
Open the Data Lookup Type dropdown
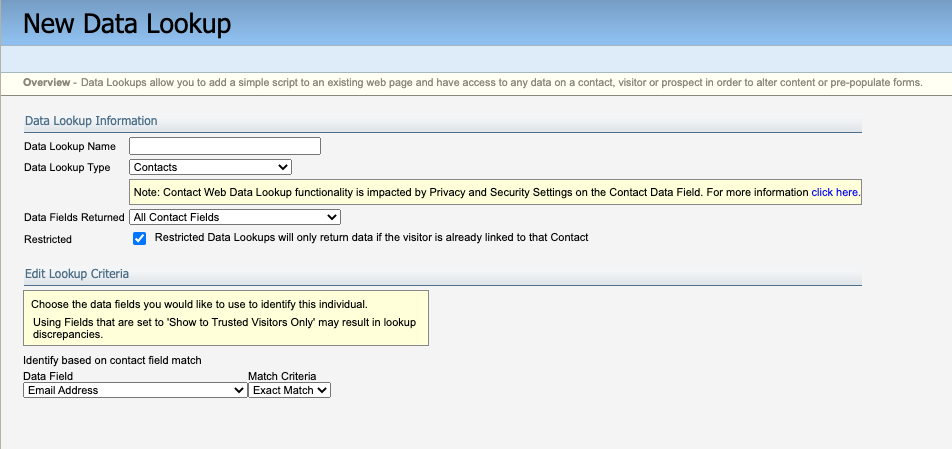(x=210, y=167)
